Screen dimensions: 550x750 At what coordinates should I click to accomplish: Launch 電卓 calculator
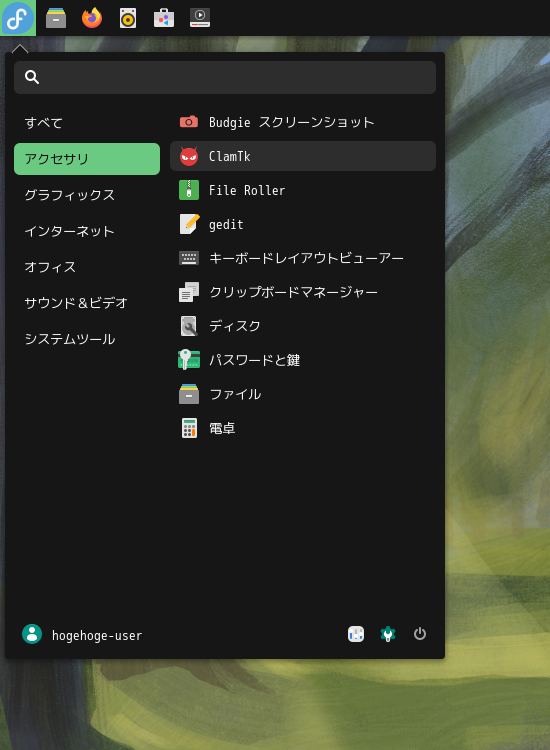(303, 428)
